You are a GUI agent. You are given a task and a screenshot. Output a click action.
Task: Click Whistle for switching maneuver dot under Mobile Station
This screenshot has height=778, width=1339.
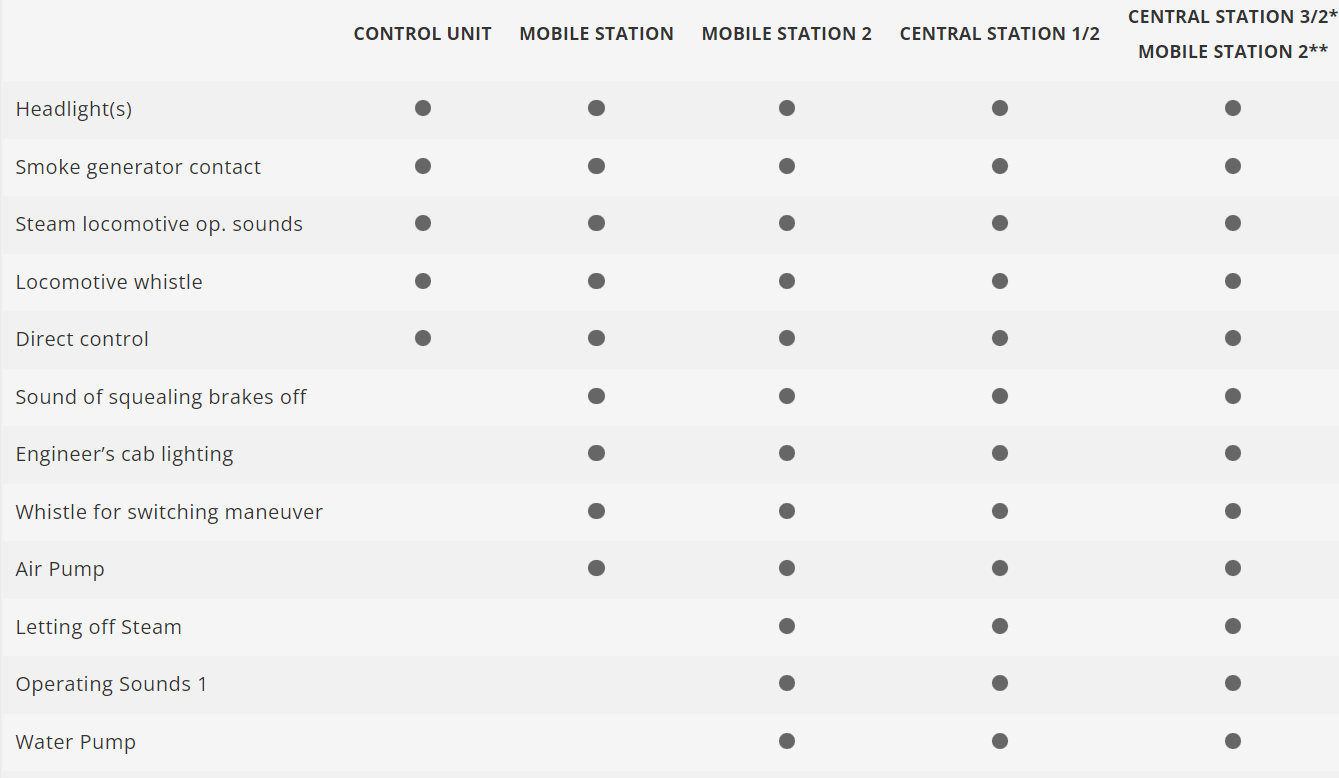(596, 511)
